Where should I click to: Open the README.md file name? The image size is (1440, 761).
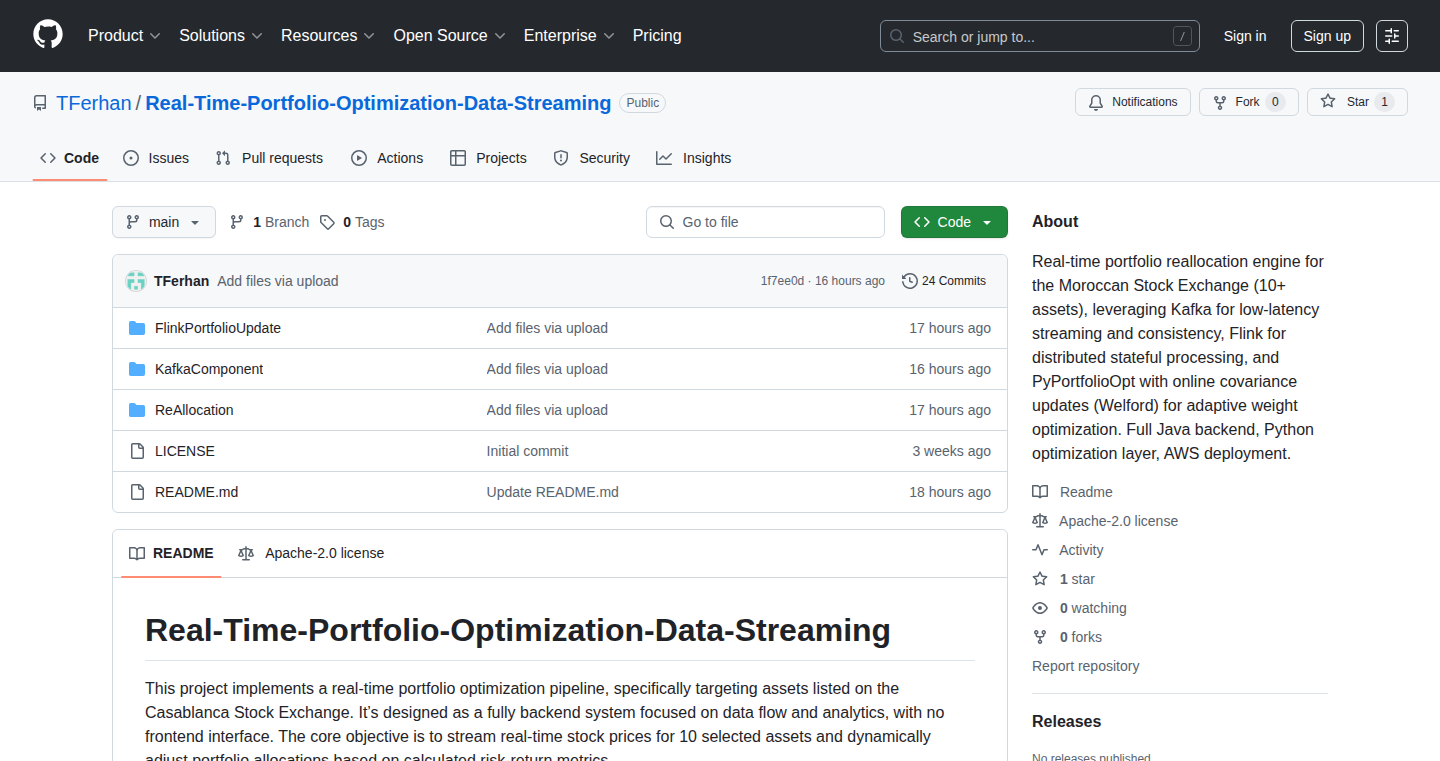(197, 492)
